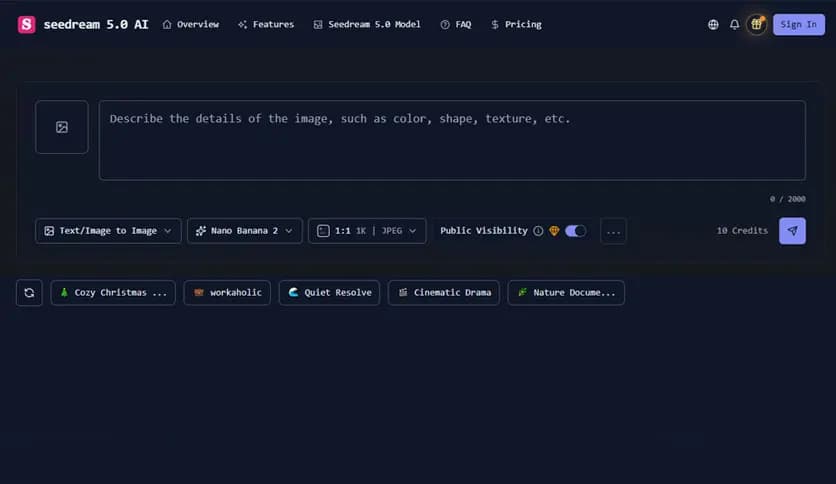Click the 10 Credits label
The image size is (836, 484).
tap(742, 231)
